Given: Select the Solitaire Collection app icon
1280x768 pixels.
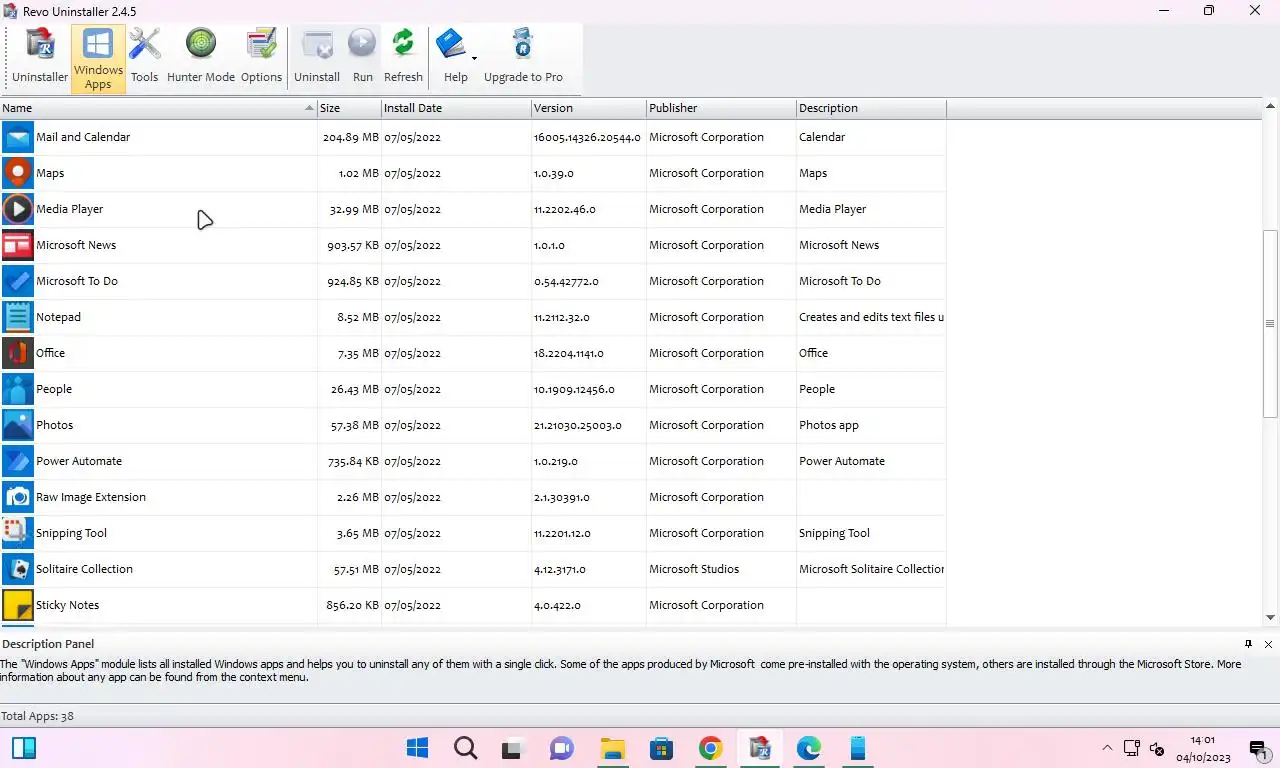Looking at the screenshot, I should (18, 569).
